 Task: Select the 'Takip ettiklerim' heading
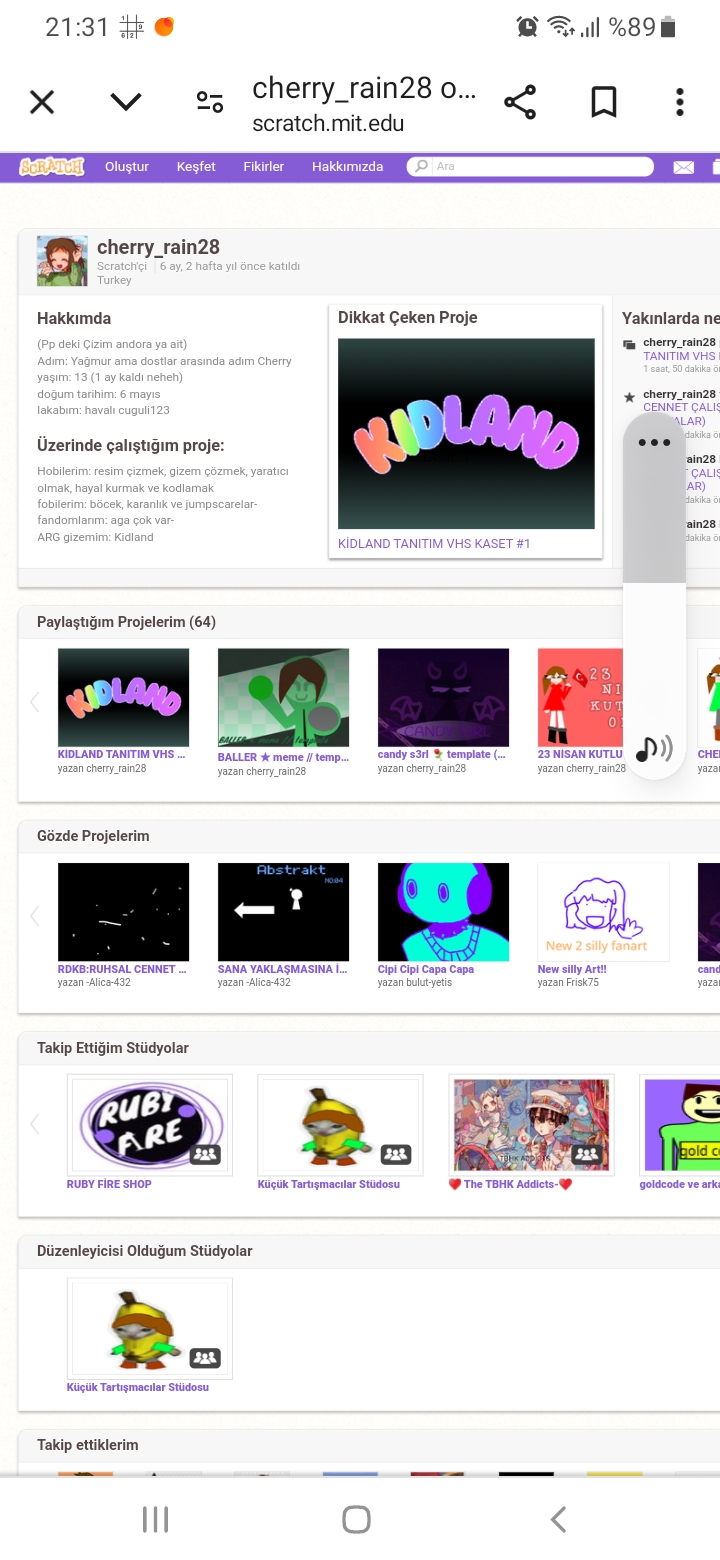point(88,1445)
